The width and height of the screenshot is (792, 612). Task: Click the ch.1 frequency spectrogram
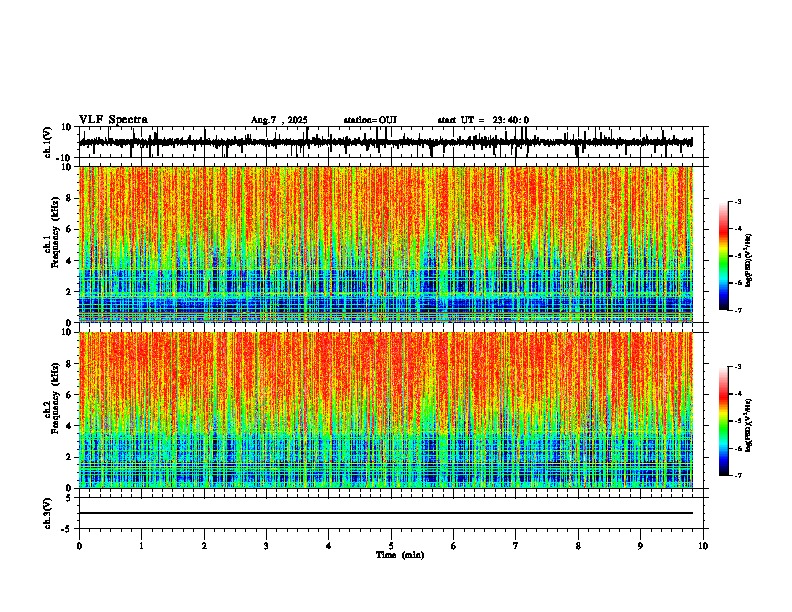[386, 244]
